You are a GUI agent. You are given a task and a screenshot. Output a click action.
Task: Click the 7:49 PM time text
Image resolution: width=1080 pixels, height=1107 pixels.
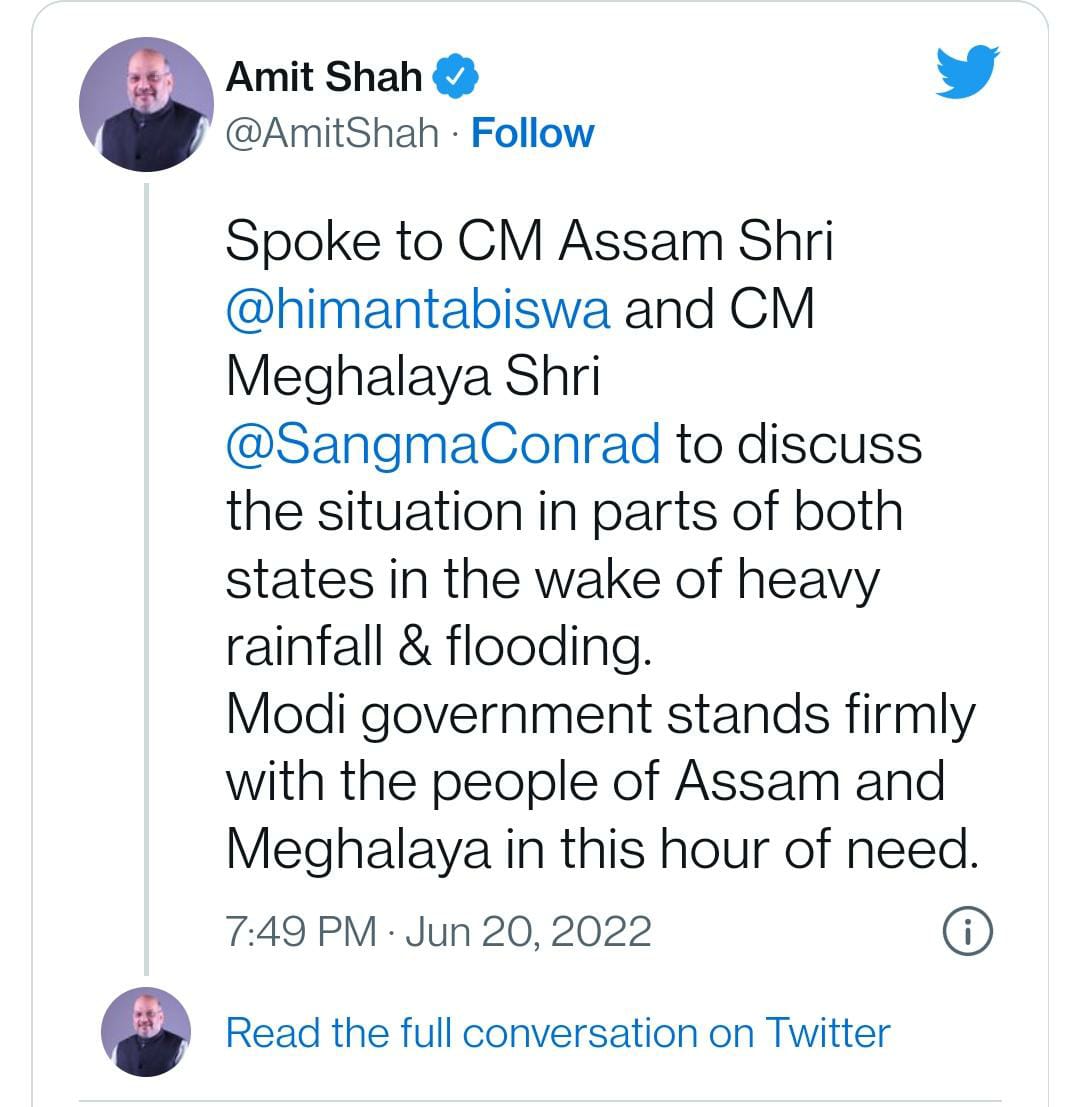click(301, 932)
